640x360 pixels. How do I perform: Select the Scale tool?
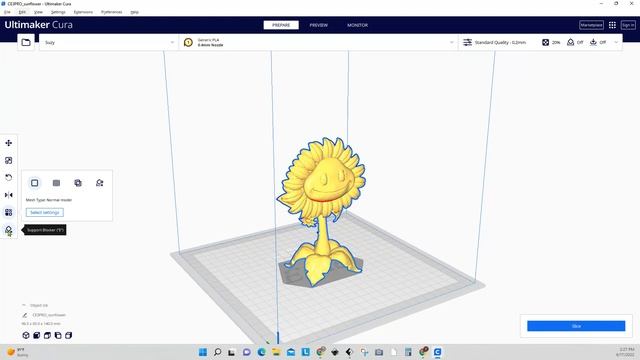(x=9, y=160)
